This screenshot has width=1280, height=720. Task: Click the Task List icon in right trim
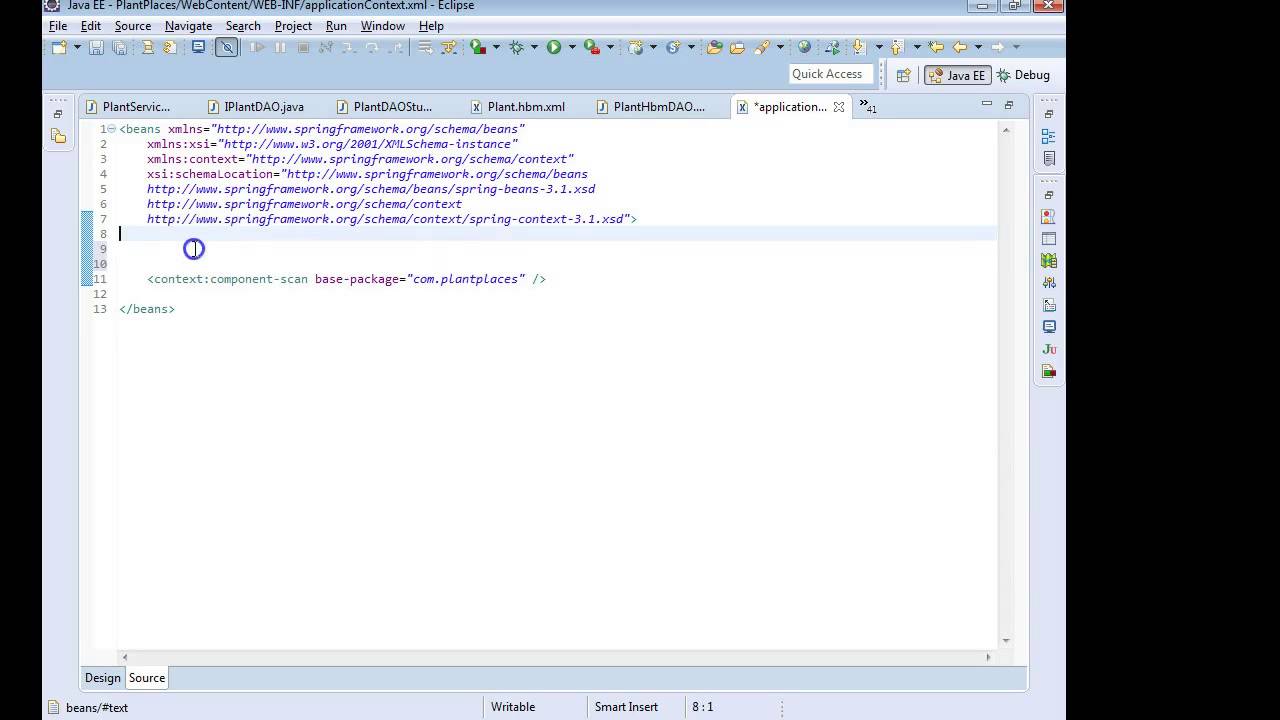tap(1048, 158)
